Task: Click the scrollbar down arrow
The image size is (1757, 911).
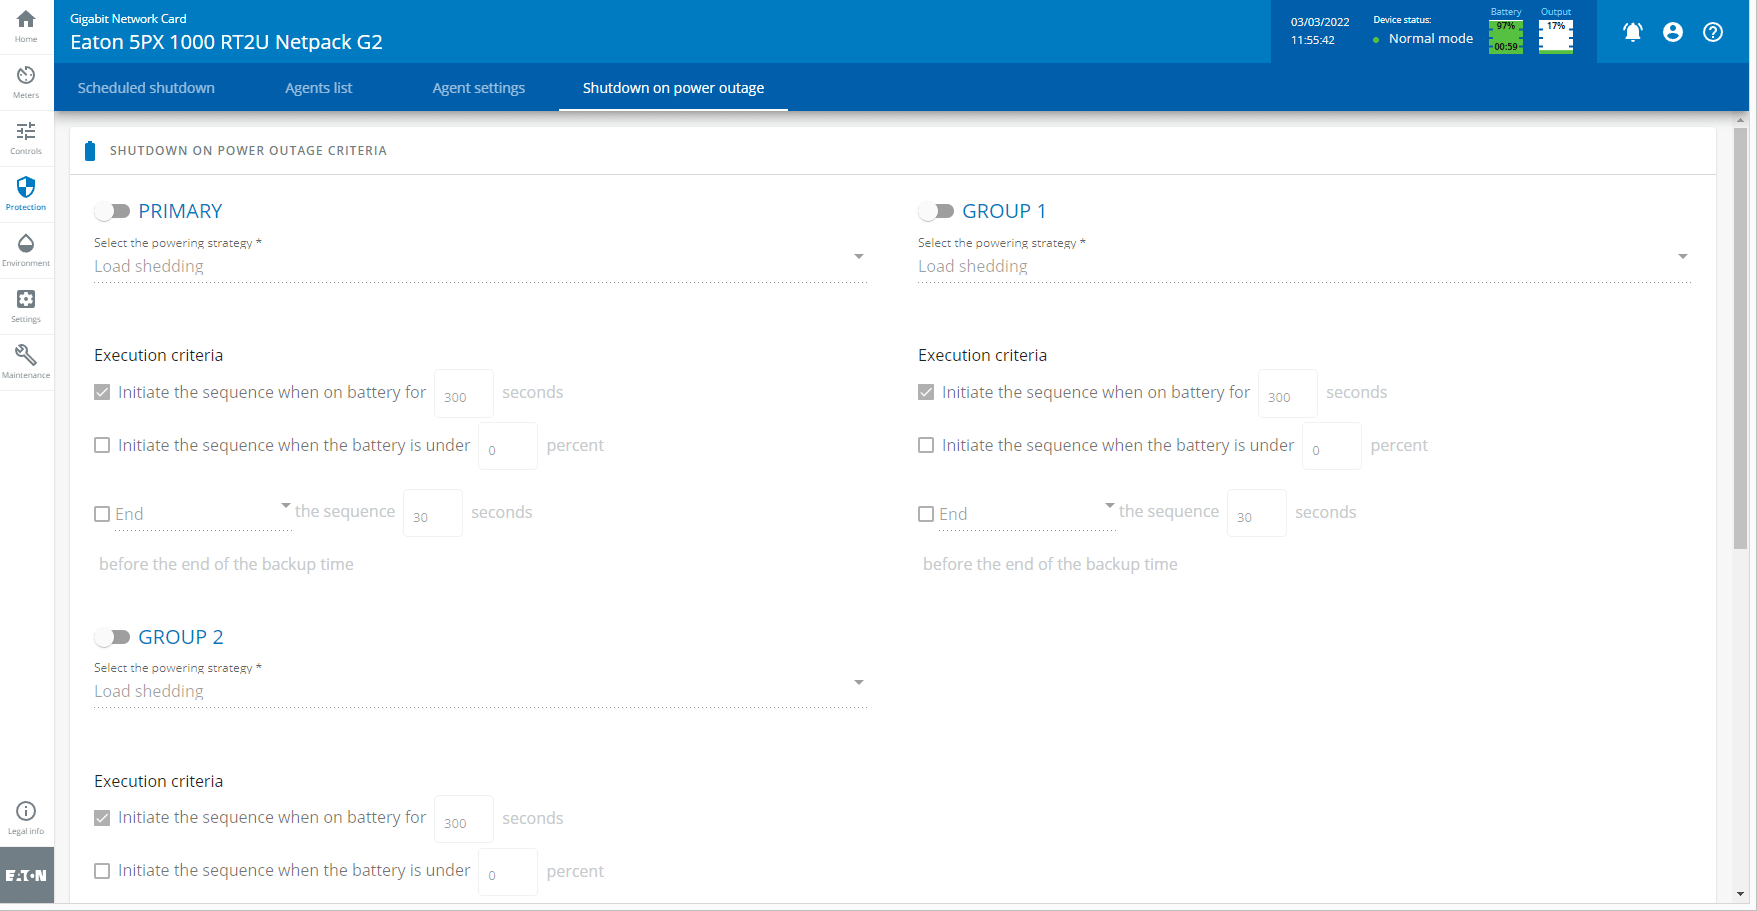Action: point(1740,894)
